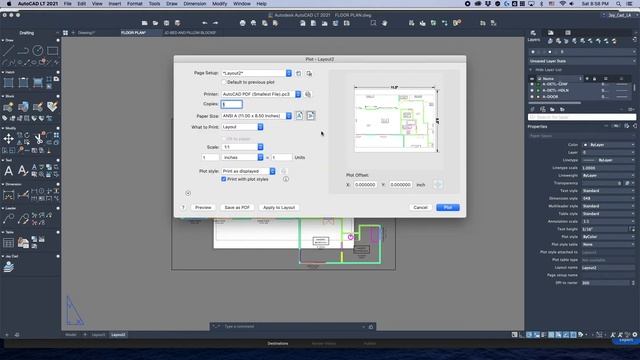Screen dimensions: 640x360
Task: Click the help question mark button
Action: 183,207
